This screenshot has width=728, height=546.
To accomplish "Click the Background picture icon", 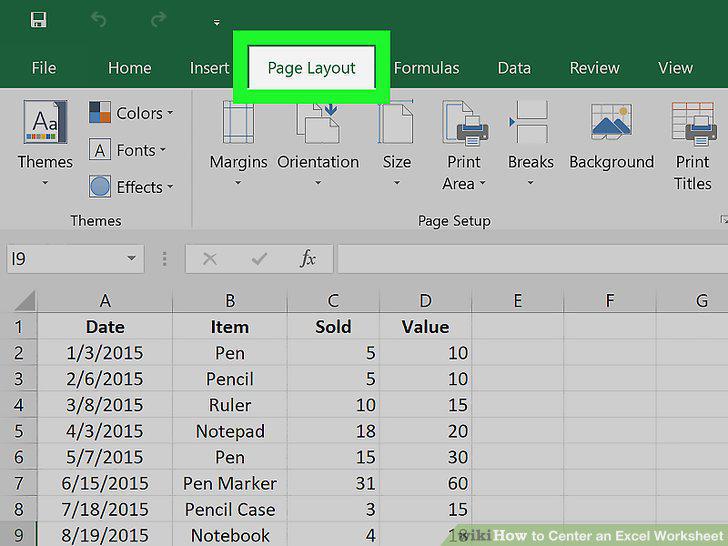I will point(611,122).
